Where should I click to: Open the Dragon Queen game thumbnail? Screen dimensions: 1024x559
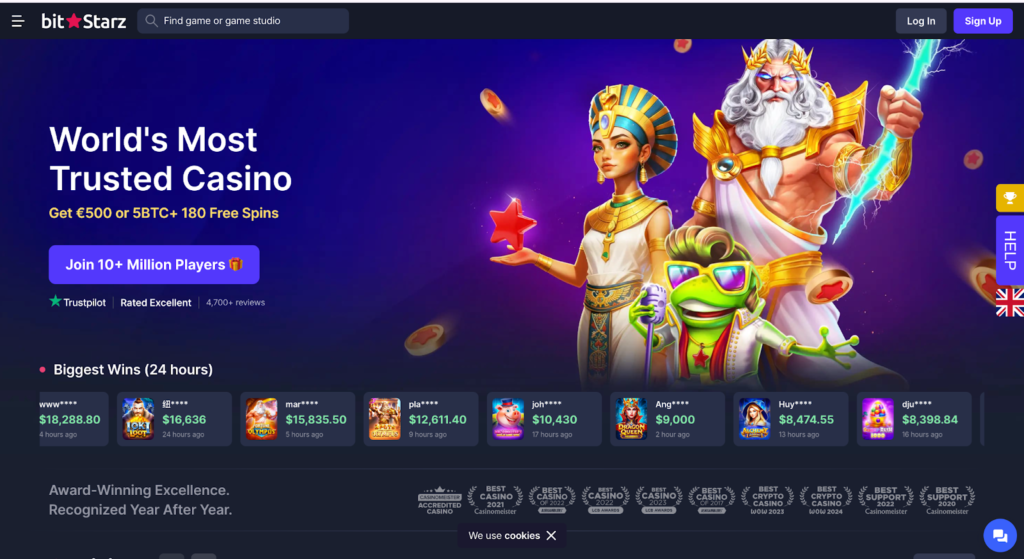632,419
